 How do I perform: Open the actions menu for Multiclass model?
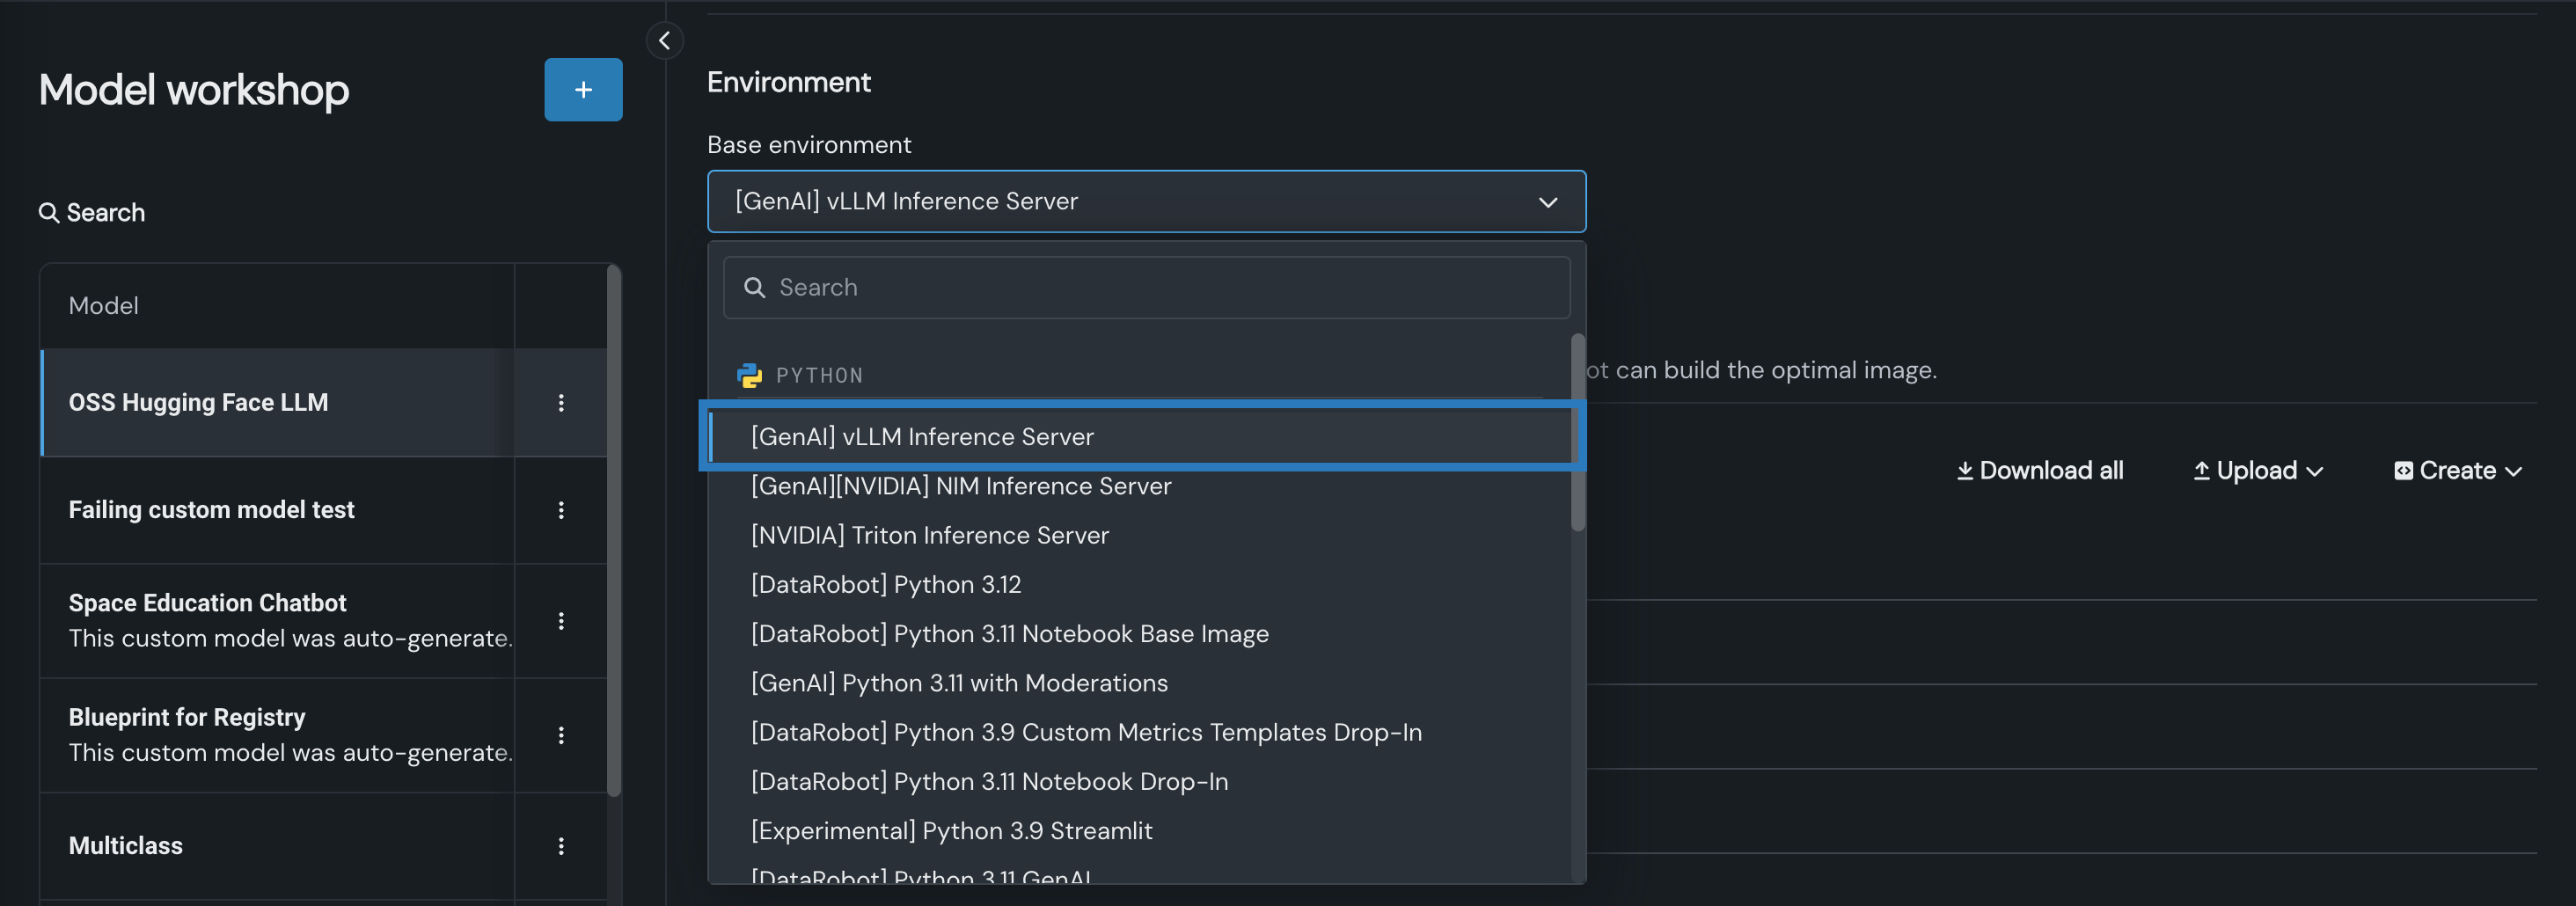coord(561,846)
